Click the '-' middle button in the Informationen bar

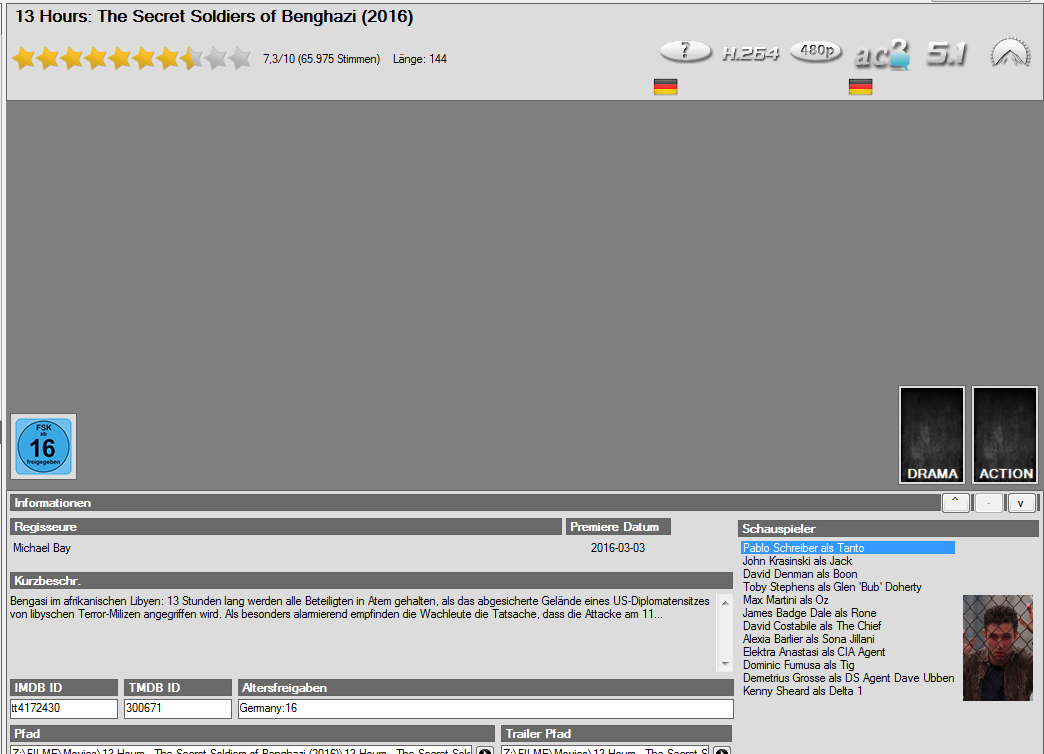(x=989, y=502)
